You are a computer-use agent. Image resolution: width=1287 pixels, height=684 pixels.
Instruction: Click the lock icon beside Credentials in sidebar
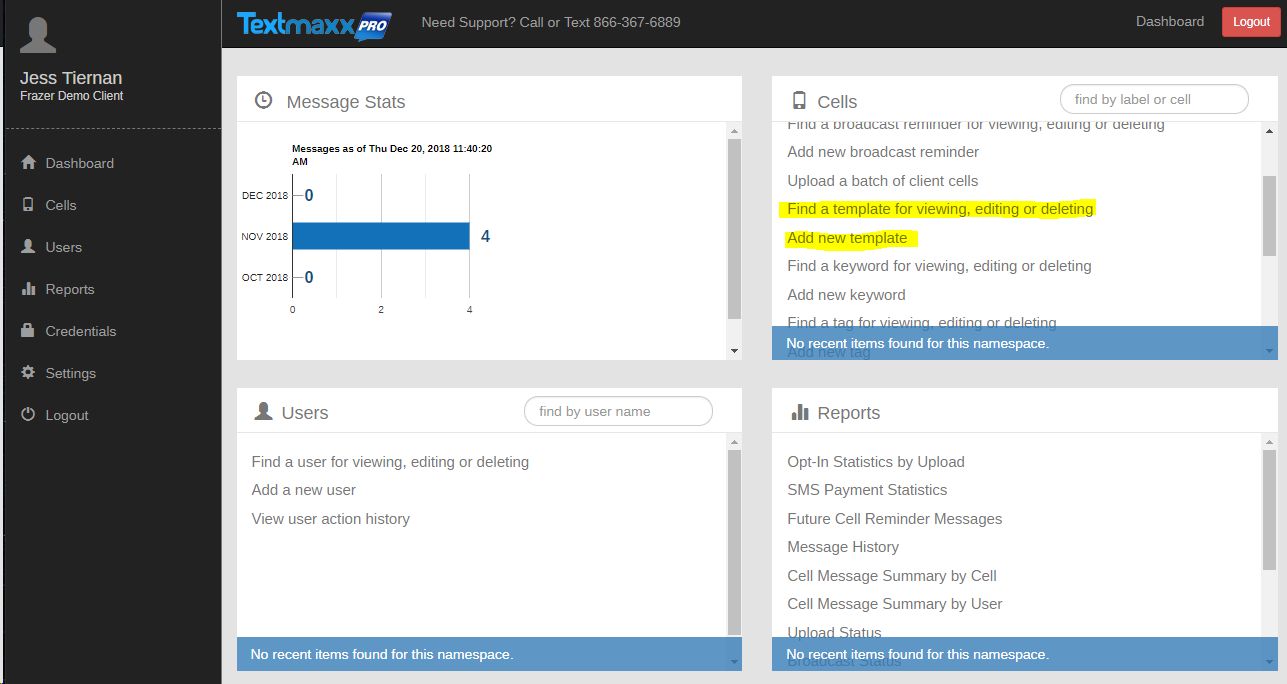pyautogui.click(x=28, y=331)
